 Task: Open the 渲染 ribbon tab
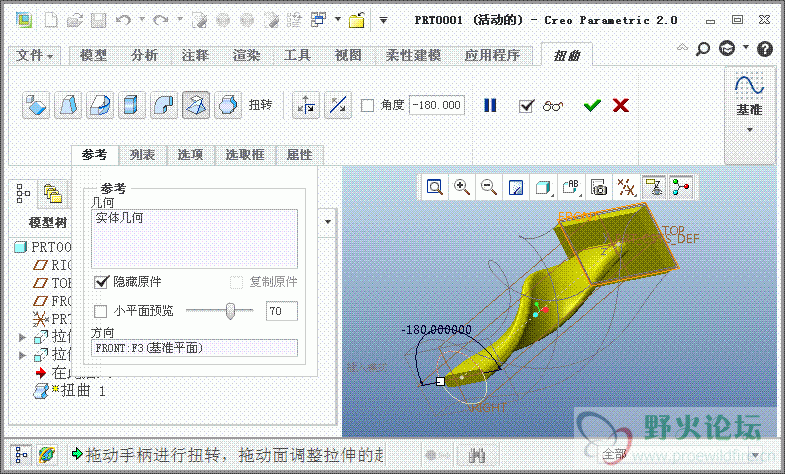tap(246, 55)
